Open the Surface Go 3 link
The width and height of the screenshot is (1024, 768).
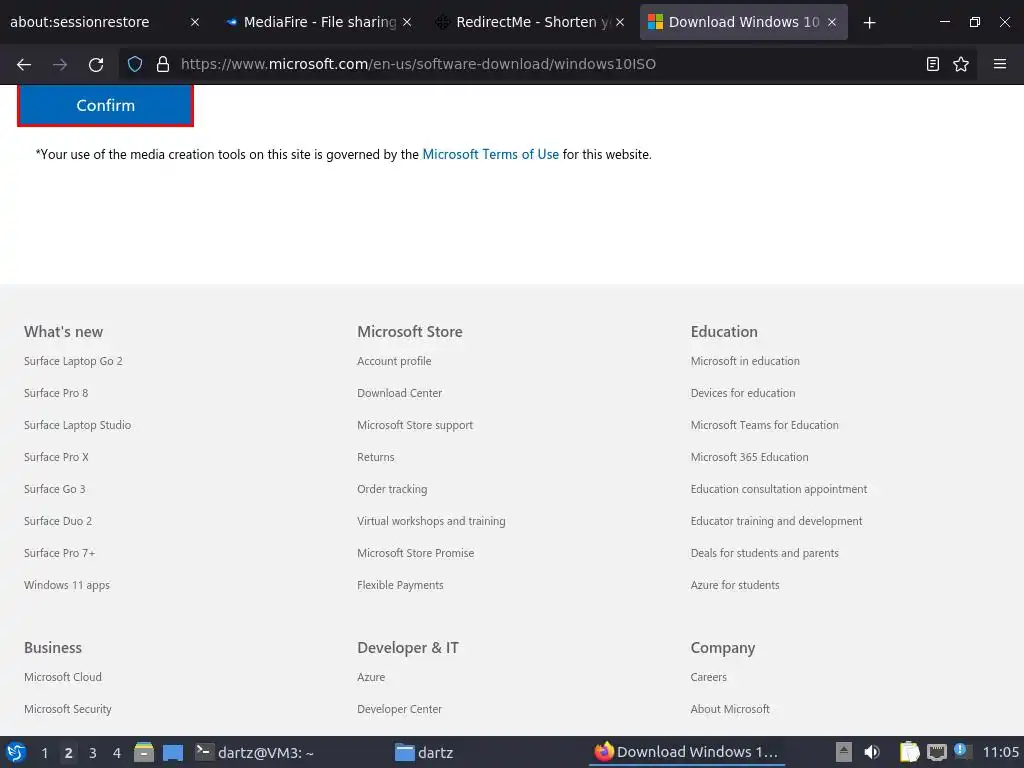(x=55, y=489)
